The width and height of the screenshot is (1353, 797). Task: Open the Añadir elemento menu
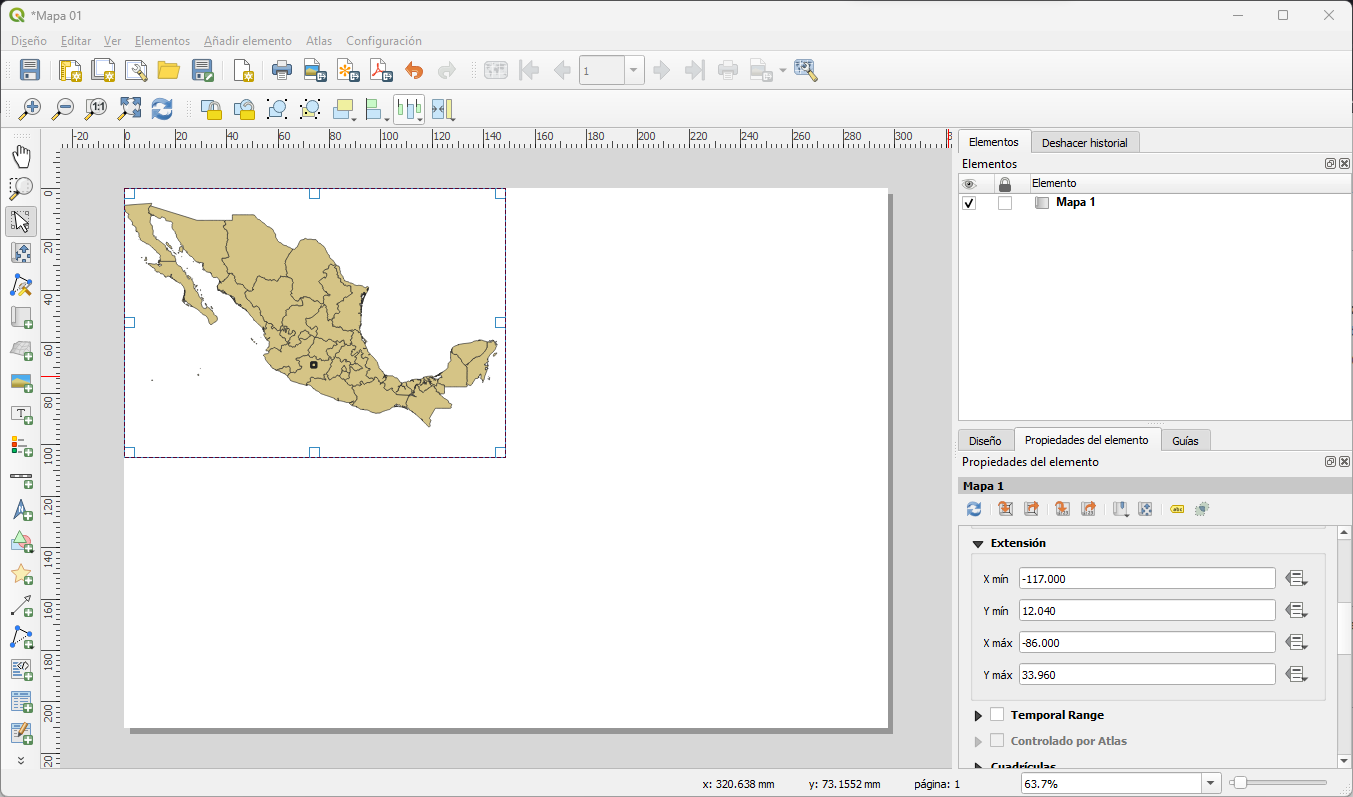click(248, 41)
